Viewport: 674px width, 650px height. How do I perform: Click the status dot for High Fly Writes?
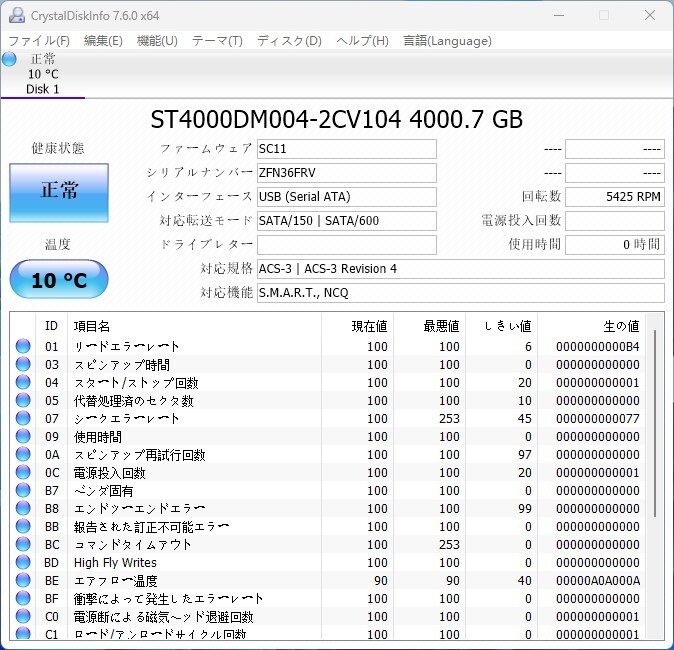point(23,562)
